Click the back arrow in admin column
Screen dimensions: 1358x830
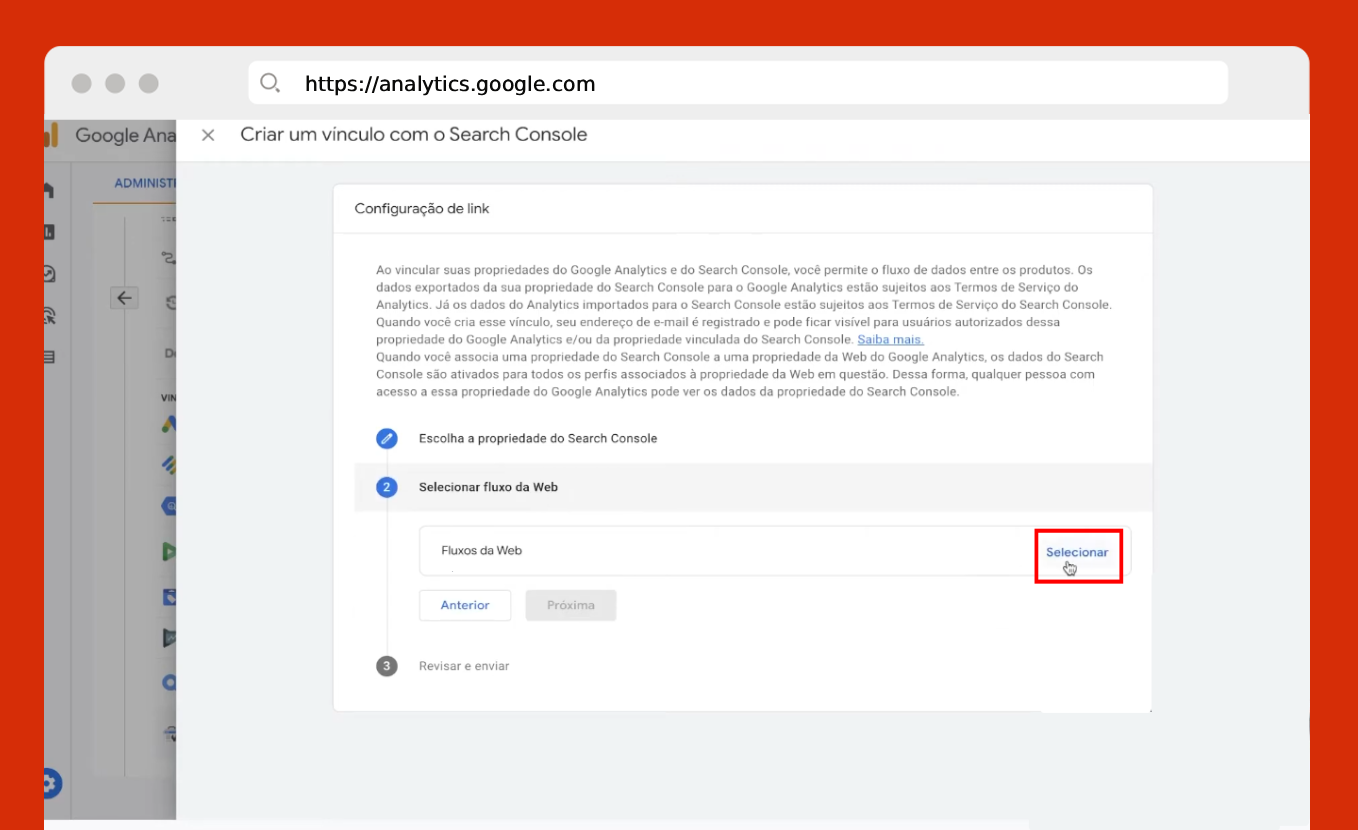click(124, 297)
